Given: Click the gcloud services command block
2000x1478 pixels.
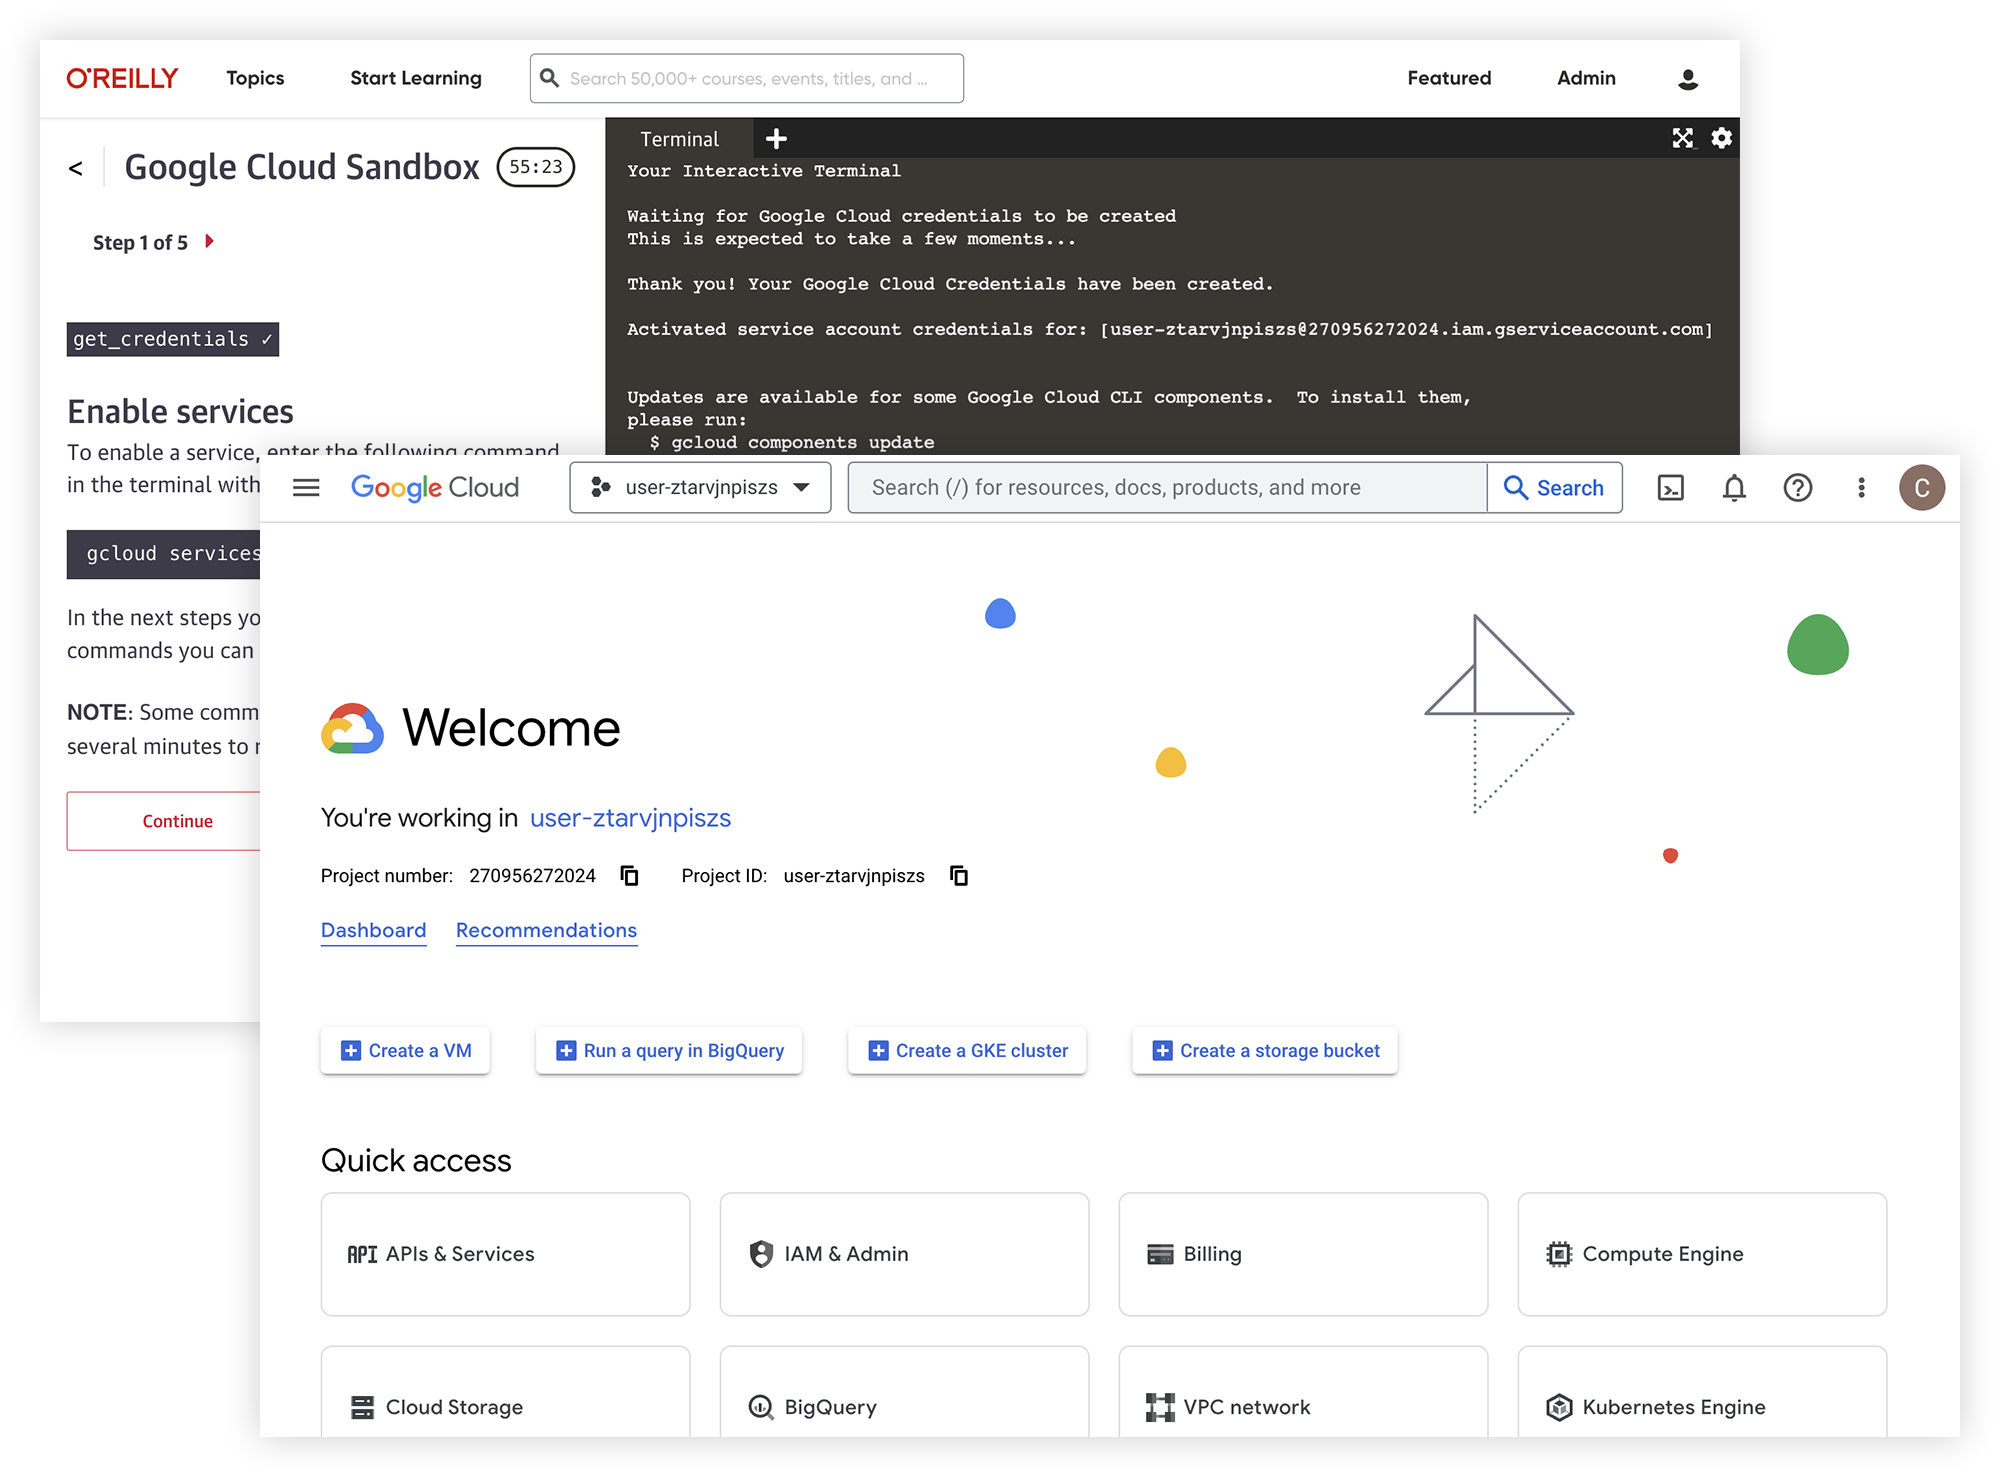Looking at the screenshot, I should click(x=164, y=554).
